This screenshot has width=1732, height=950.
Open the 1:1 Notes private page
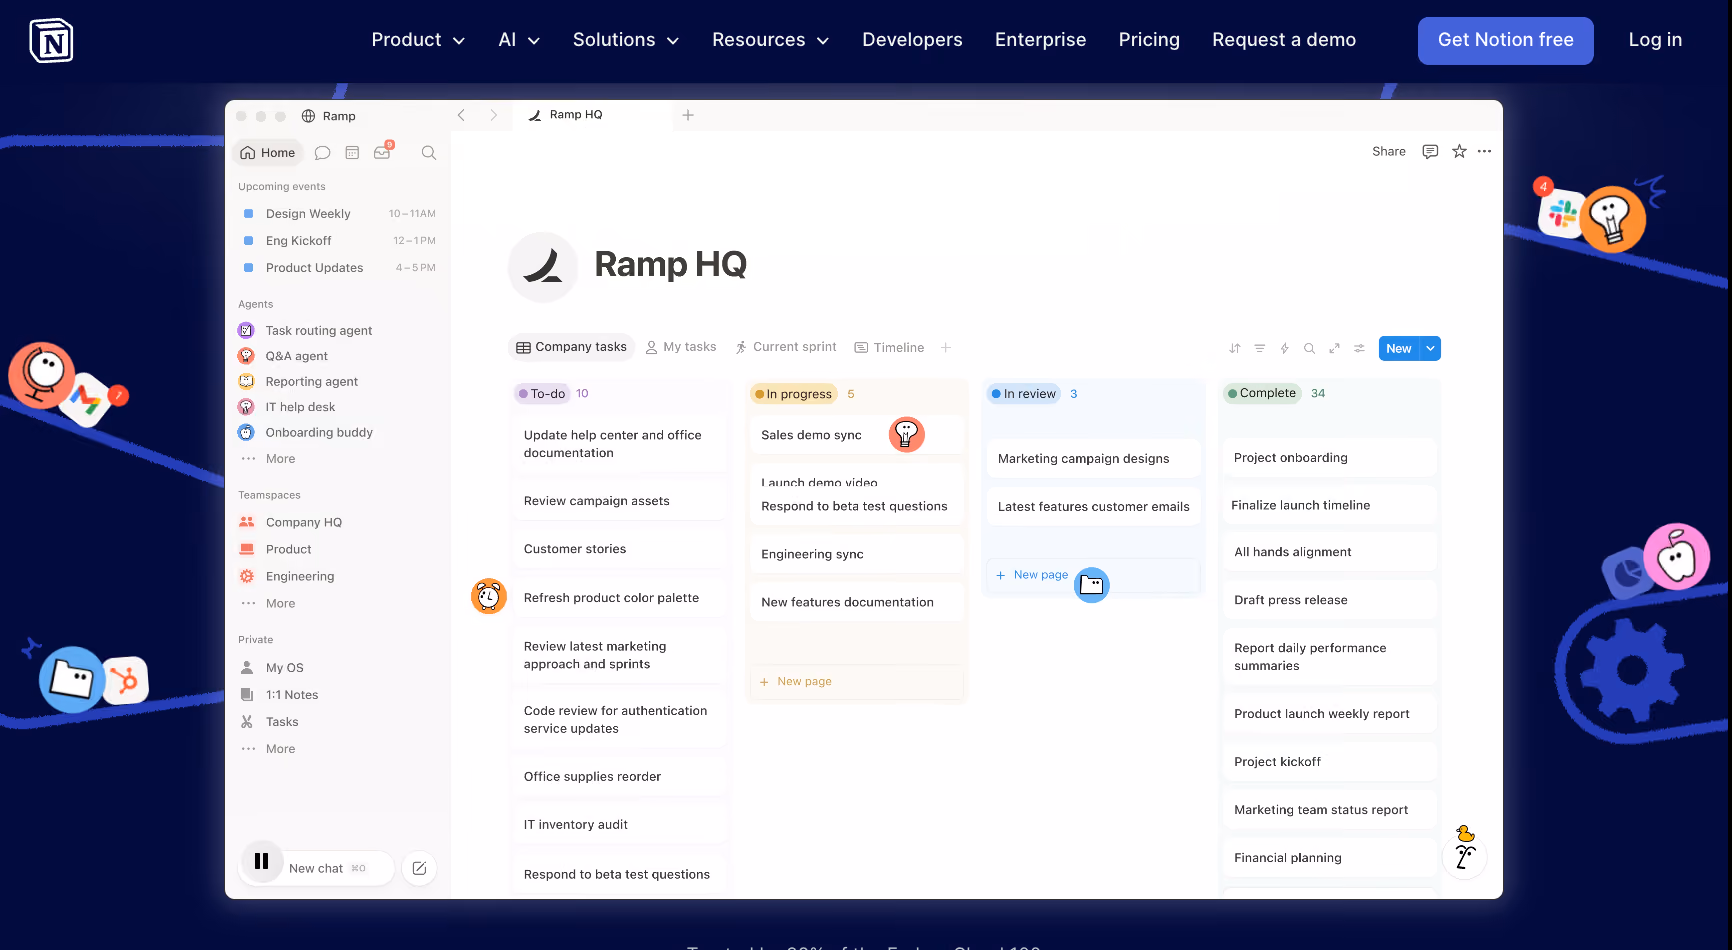[x=292, y=695]
